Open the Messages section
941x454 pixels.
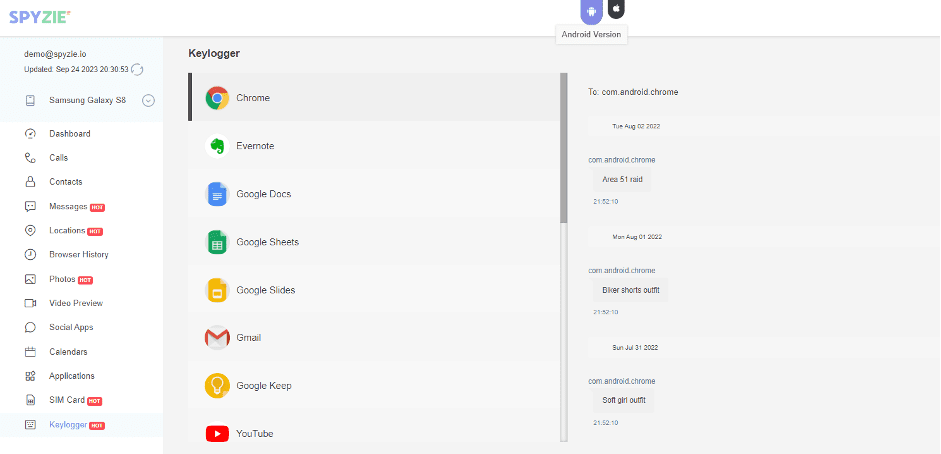point(68,206)
